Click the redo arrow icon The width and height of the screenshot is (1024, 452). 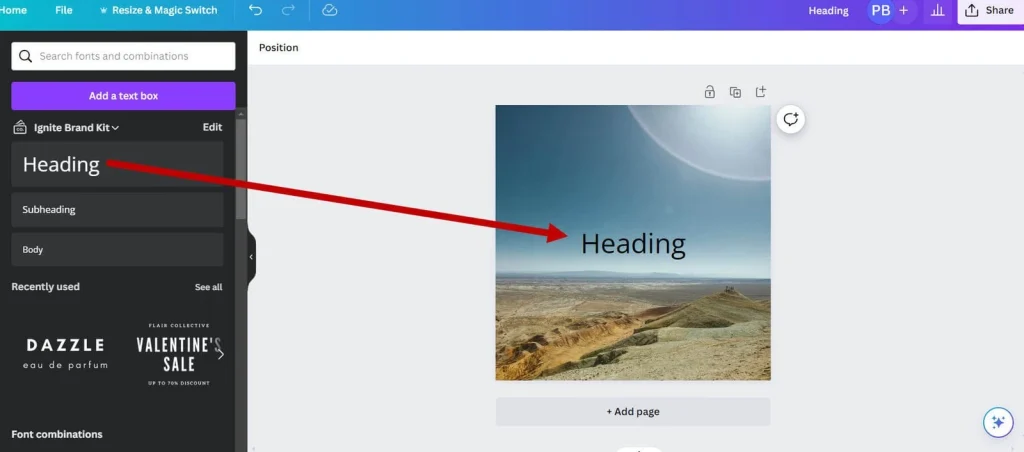pos(288,10)
